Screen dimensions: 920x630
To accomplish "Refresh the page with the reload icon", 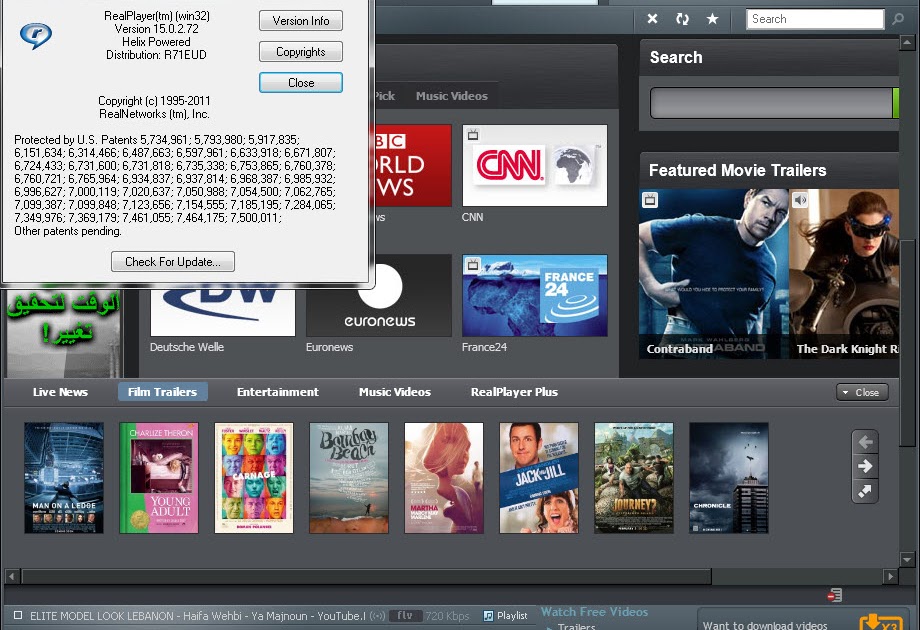I will click(682, 19).
